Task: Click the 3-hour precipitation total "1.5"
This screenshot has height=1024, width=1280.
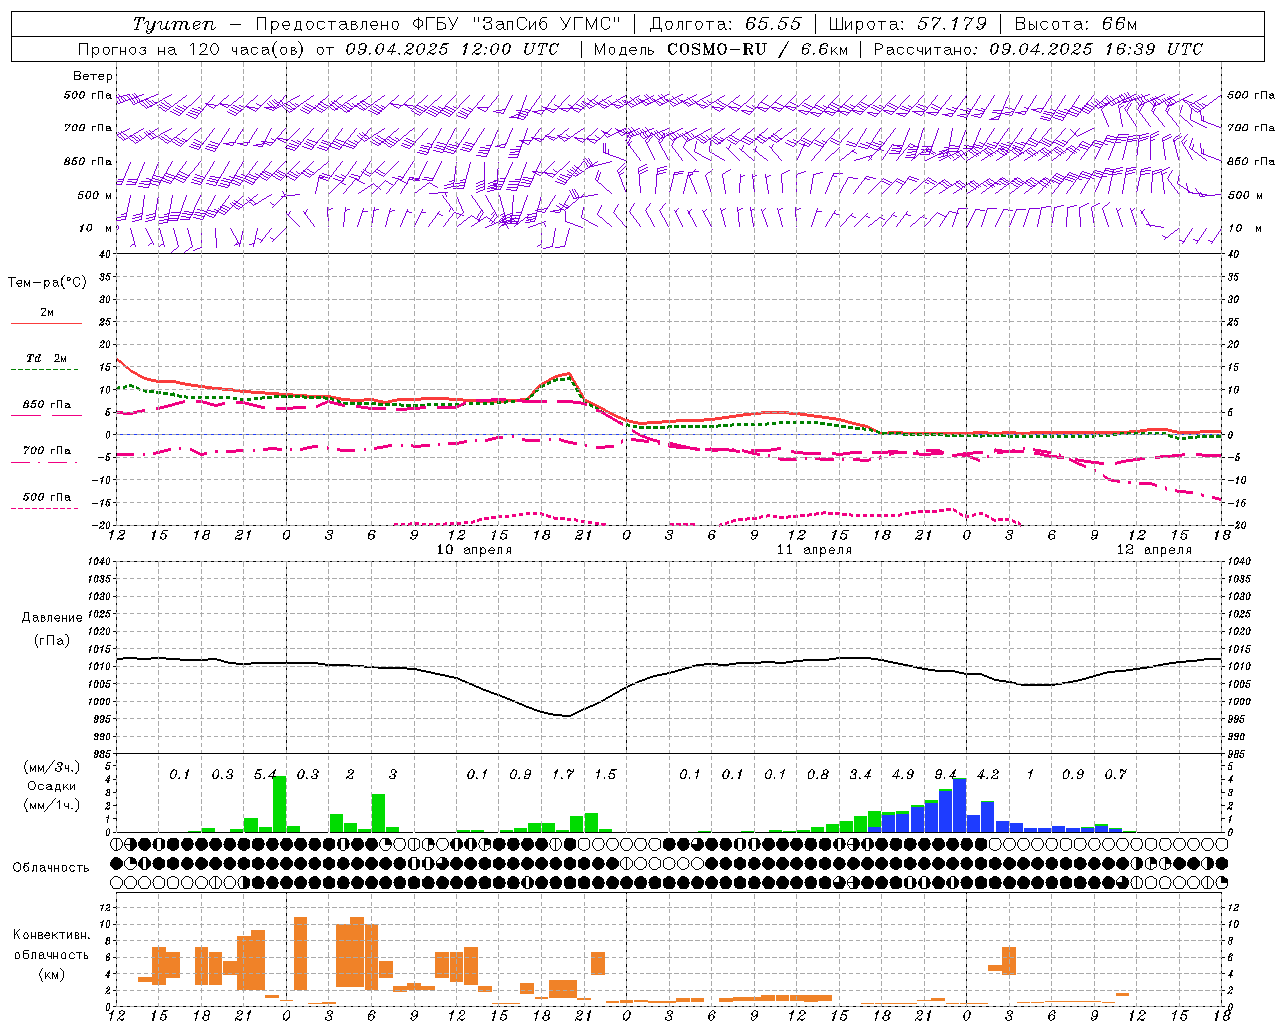Action: coord(605,774)
